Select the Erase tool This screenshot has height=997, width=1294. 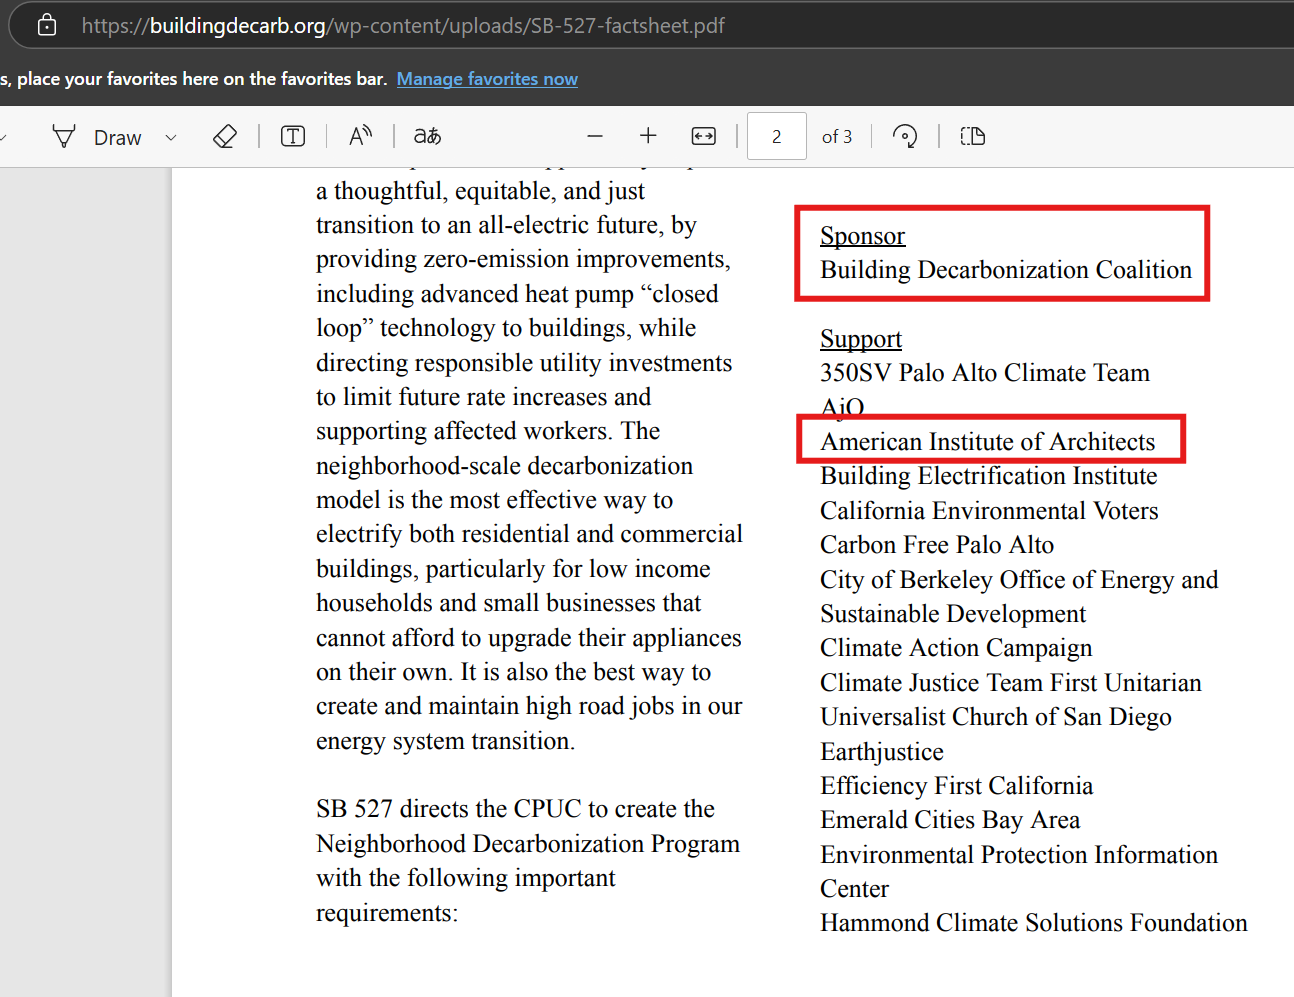[x=225, y=136]
